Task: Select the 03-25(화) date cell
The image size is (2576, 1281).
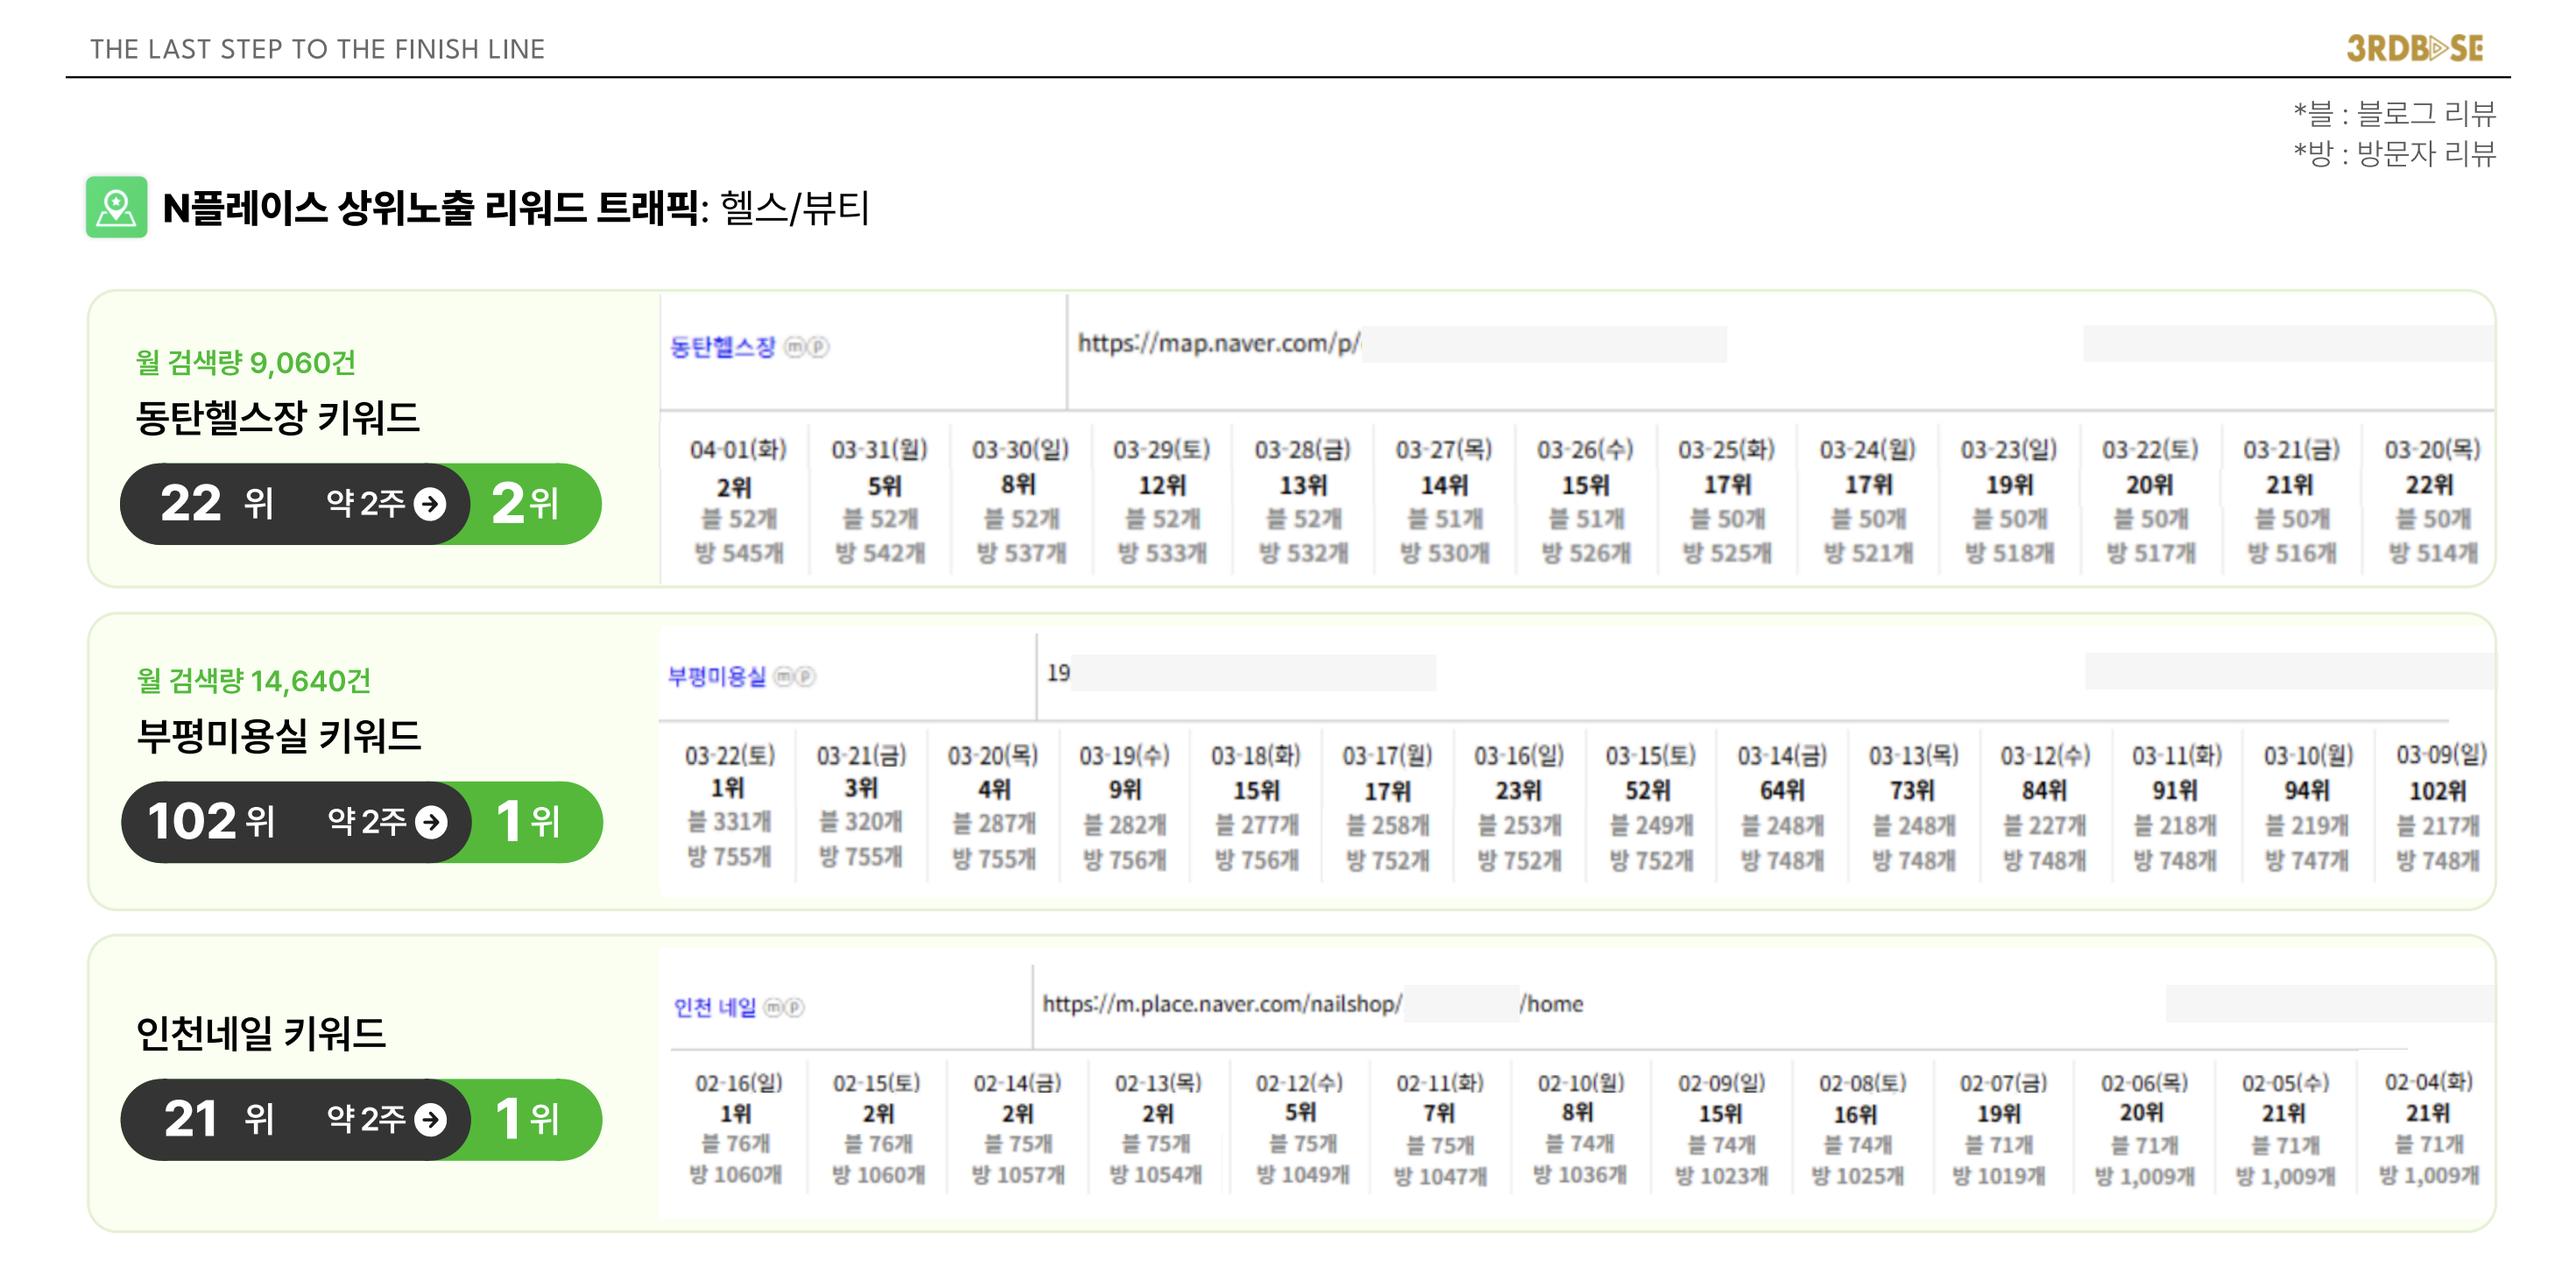Action: (1727, 450)
